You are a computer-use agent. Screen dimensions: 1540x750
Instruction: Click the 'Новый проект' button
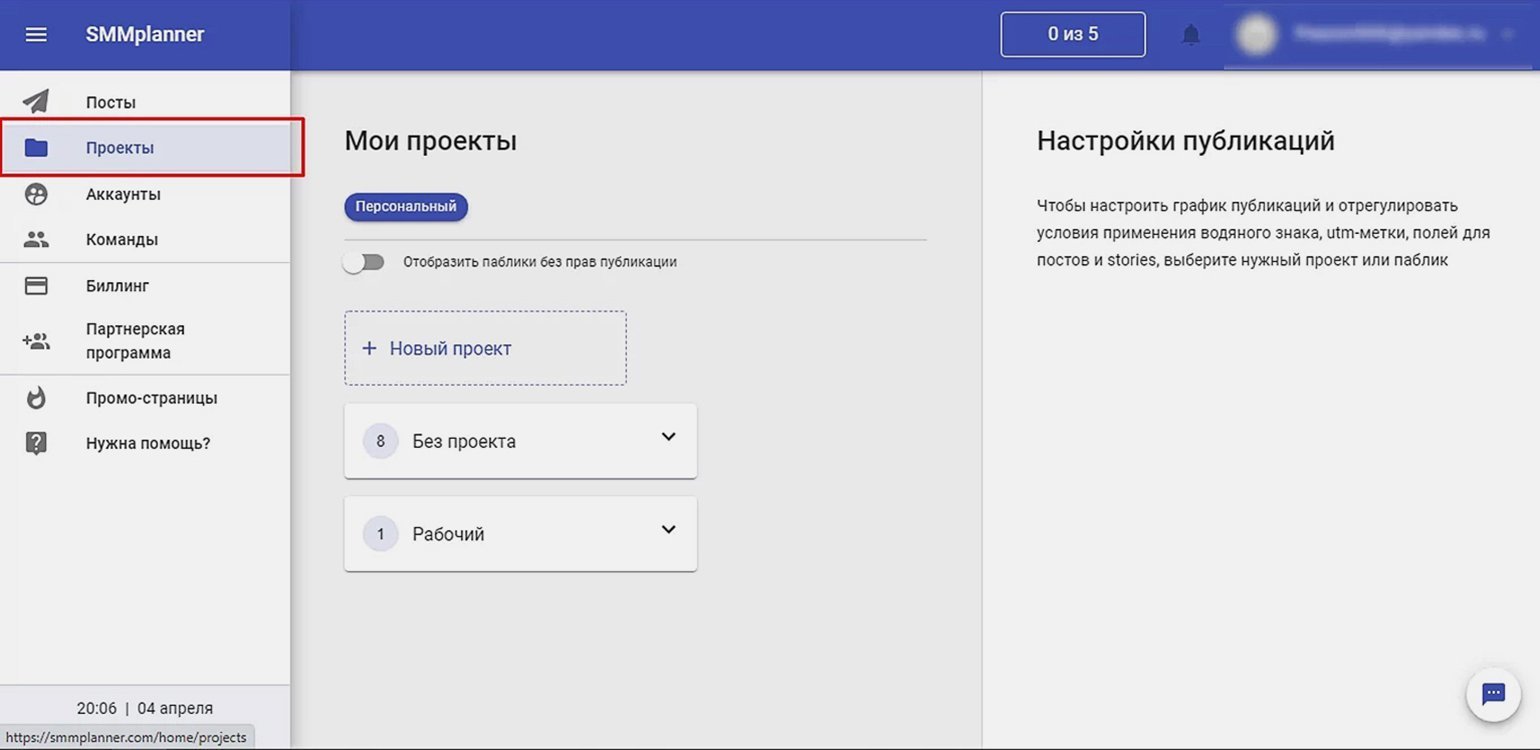click(x=485, y=348)
